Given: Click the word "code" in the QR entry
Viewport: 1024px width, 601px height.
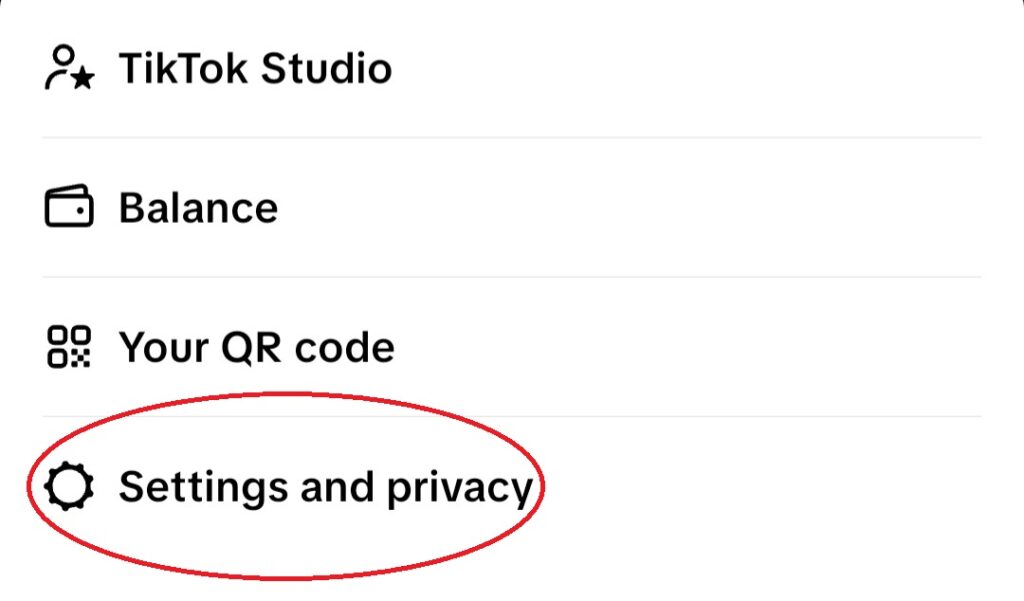Looking at the screenshot, I should point(345,348).
